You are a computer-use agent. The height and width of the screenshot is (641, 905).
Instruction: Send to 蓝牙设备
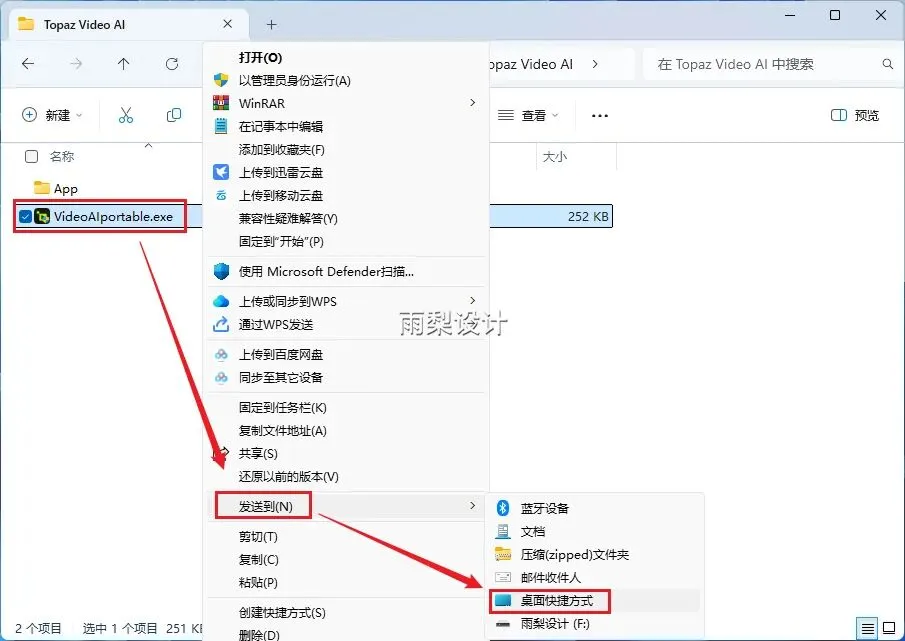[x=594, y=508]
